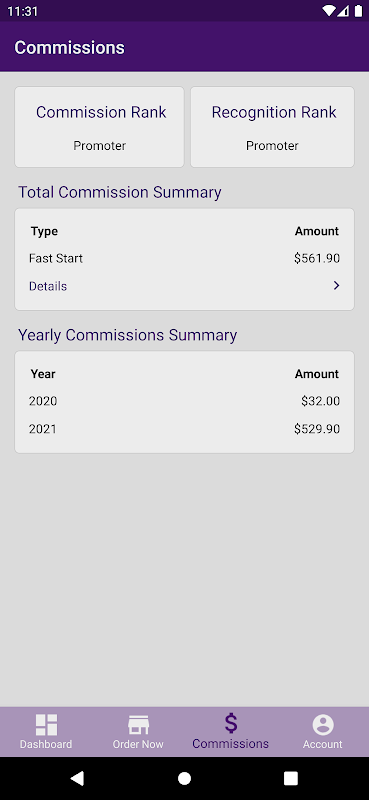Tap the Order Now storefront icon
Screen dimensions: 369x800
point(138,725)
